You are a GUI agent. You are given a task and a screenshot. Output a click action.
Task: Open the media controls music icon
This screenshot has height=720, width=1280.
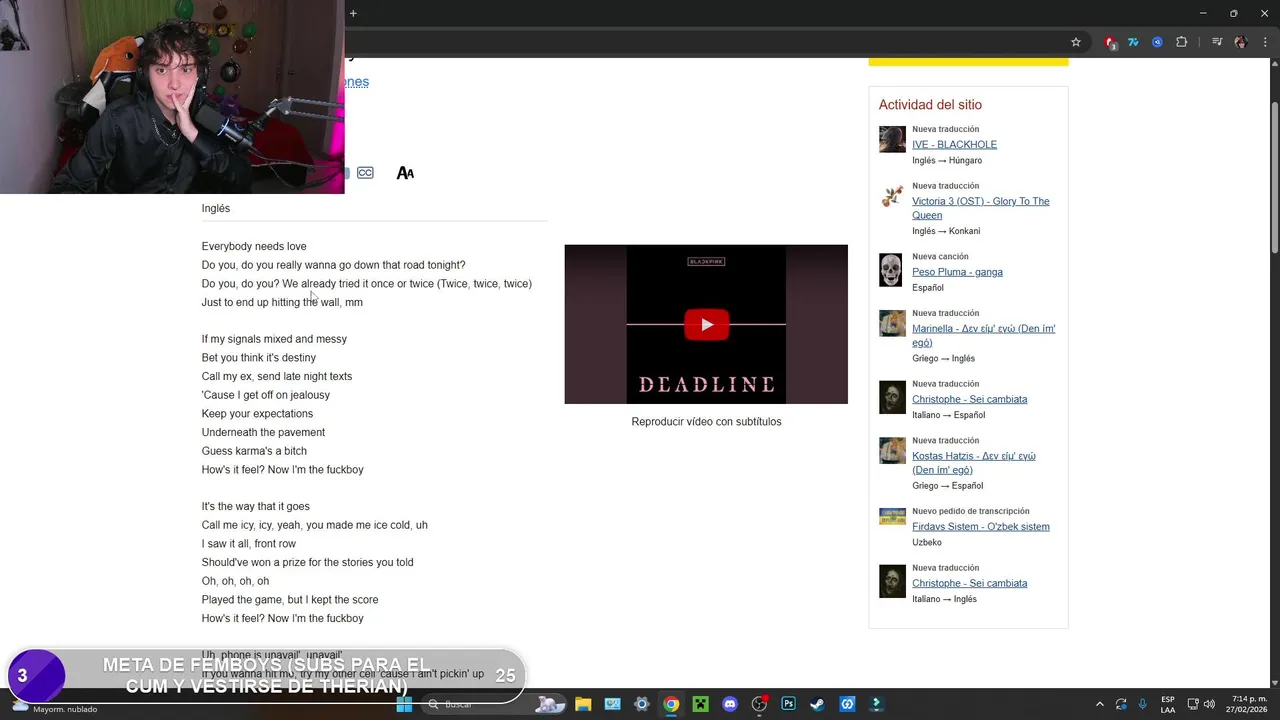click(x=1217, y=42)
